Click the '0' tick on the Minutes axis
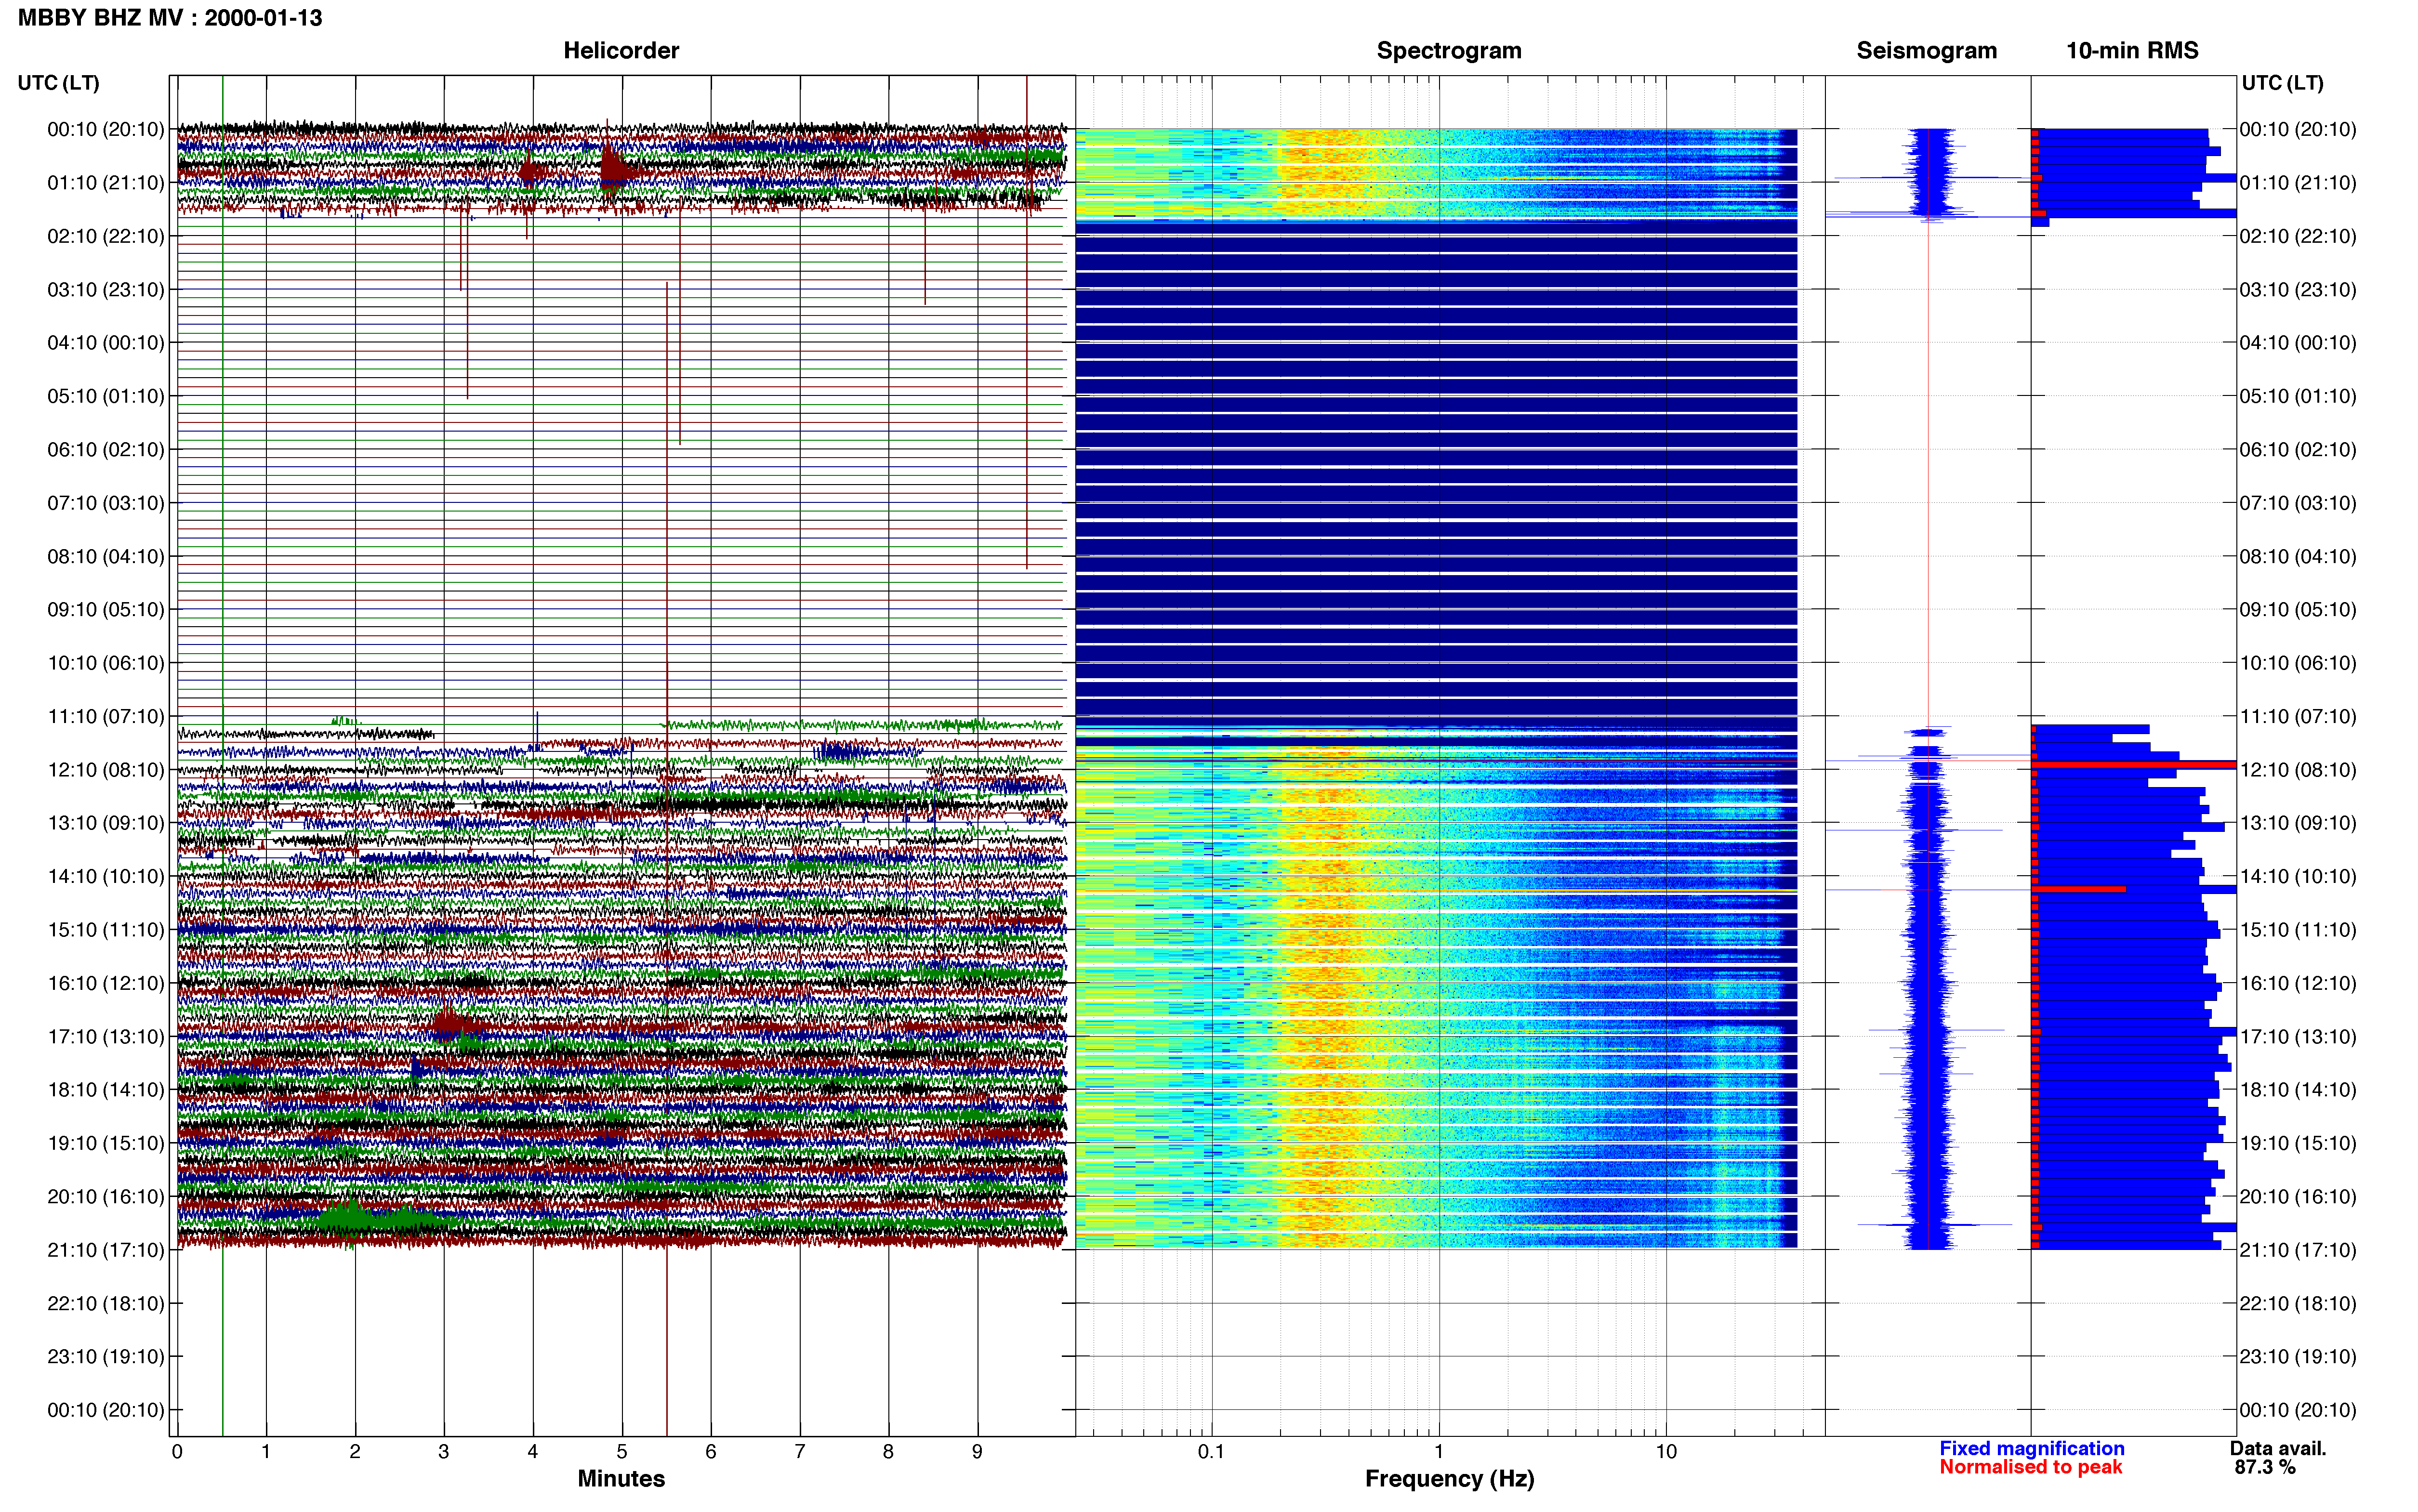Screen dimensions: 2418x1512 coord(177,1451)
